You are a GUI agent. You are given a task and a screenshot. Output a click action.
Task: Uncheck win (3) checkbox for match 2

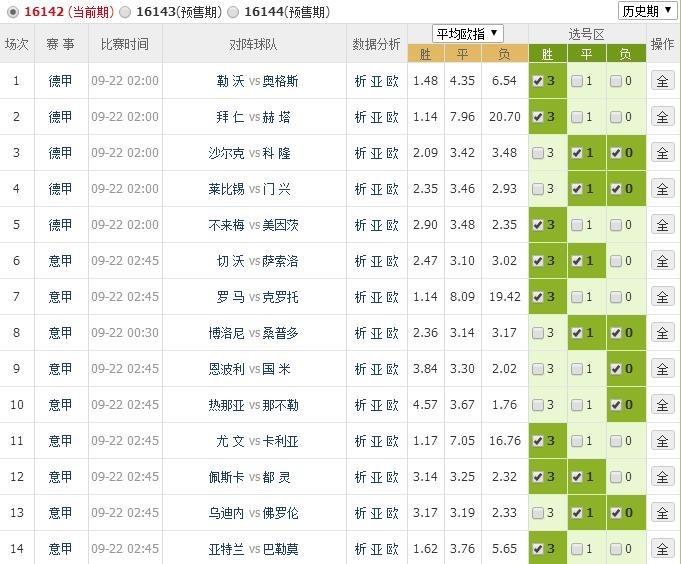539,117
